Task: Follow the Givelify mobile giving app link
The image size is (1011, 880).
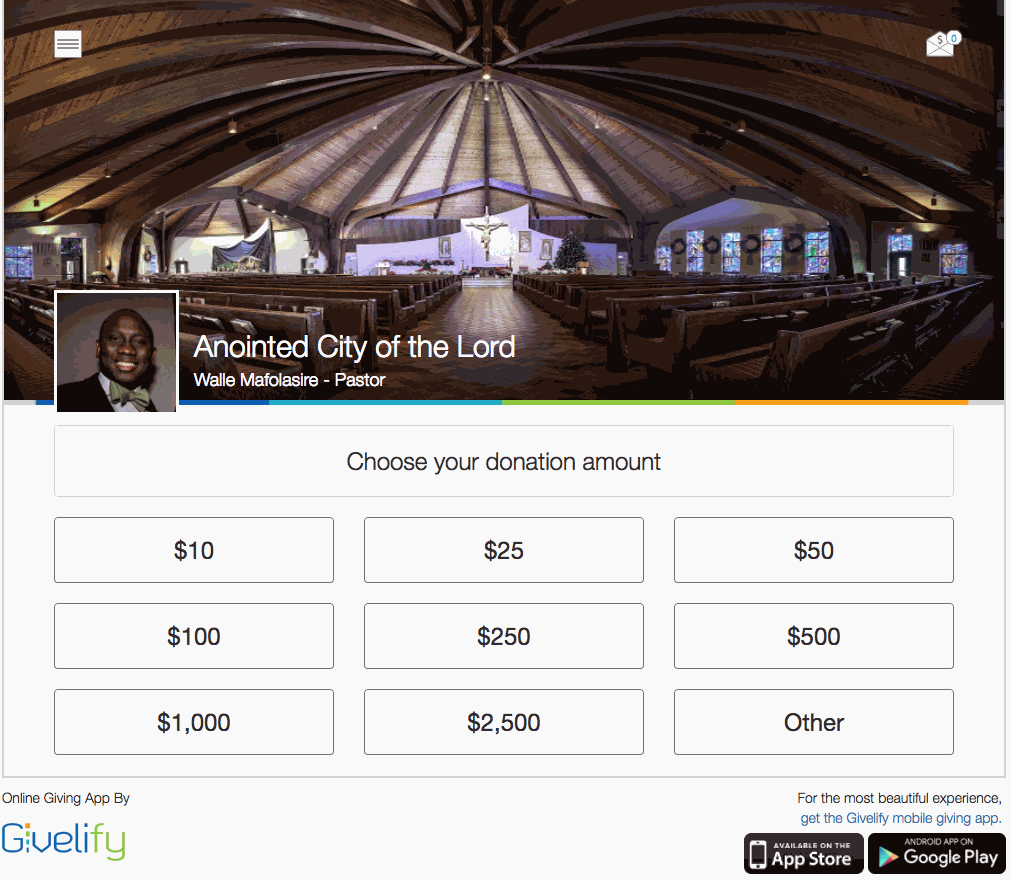Action: [901, 818]
